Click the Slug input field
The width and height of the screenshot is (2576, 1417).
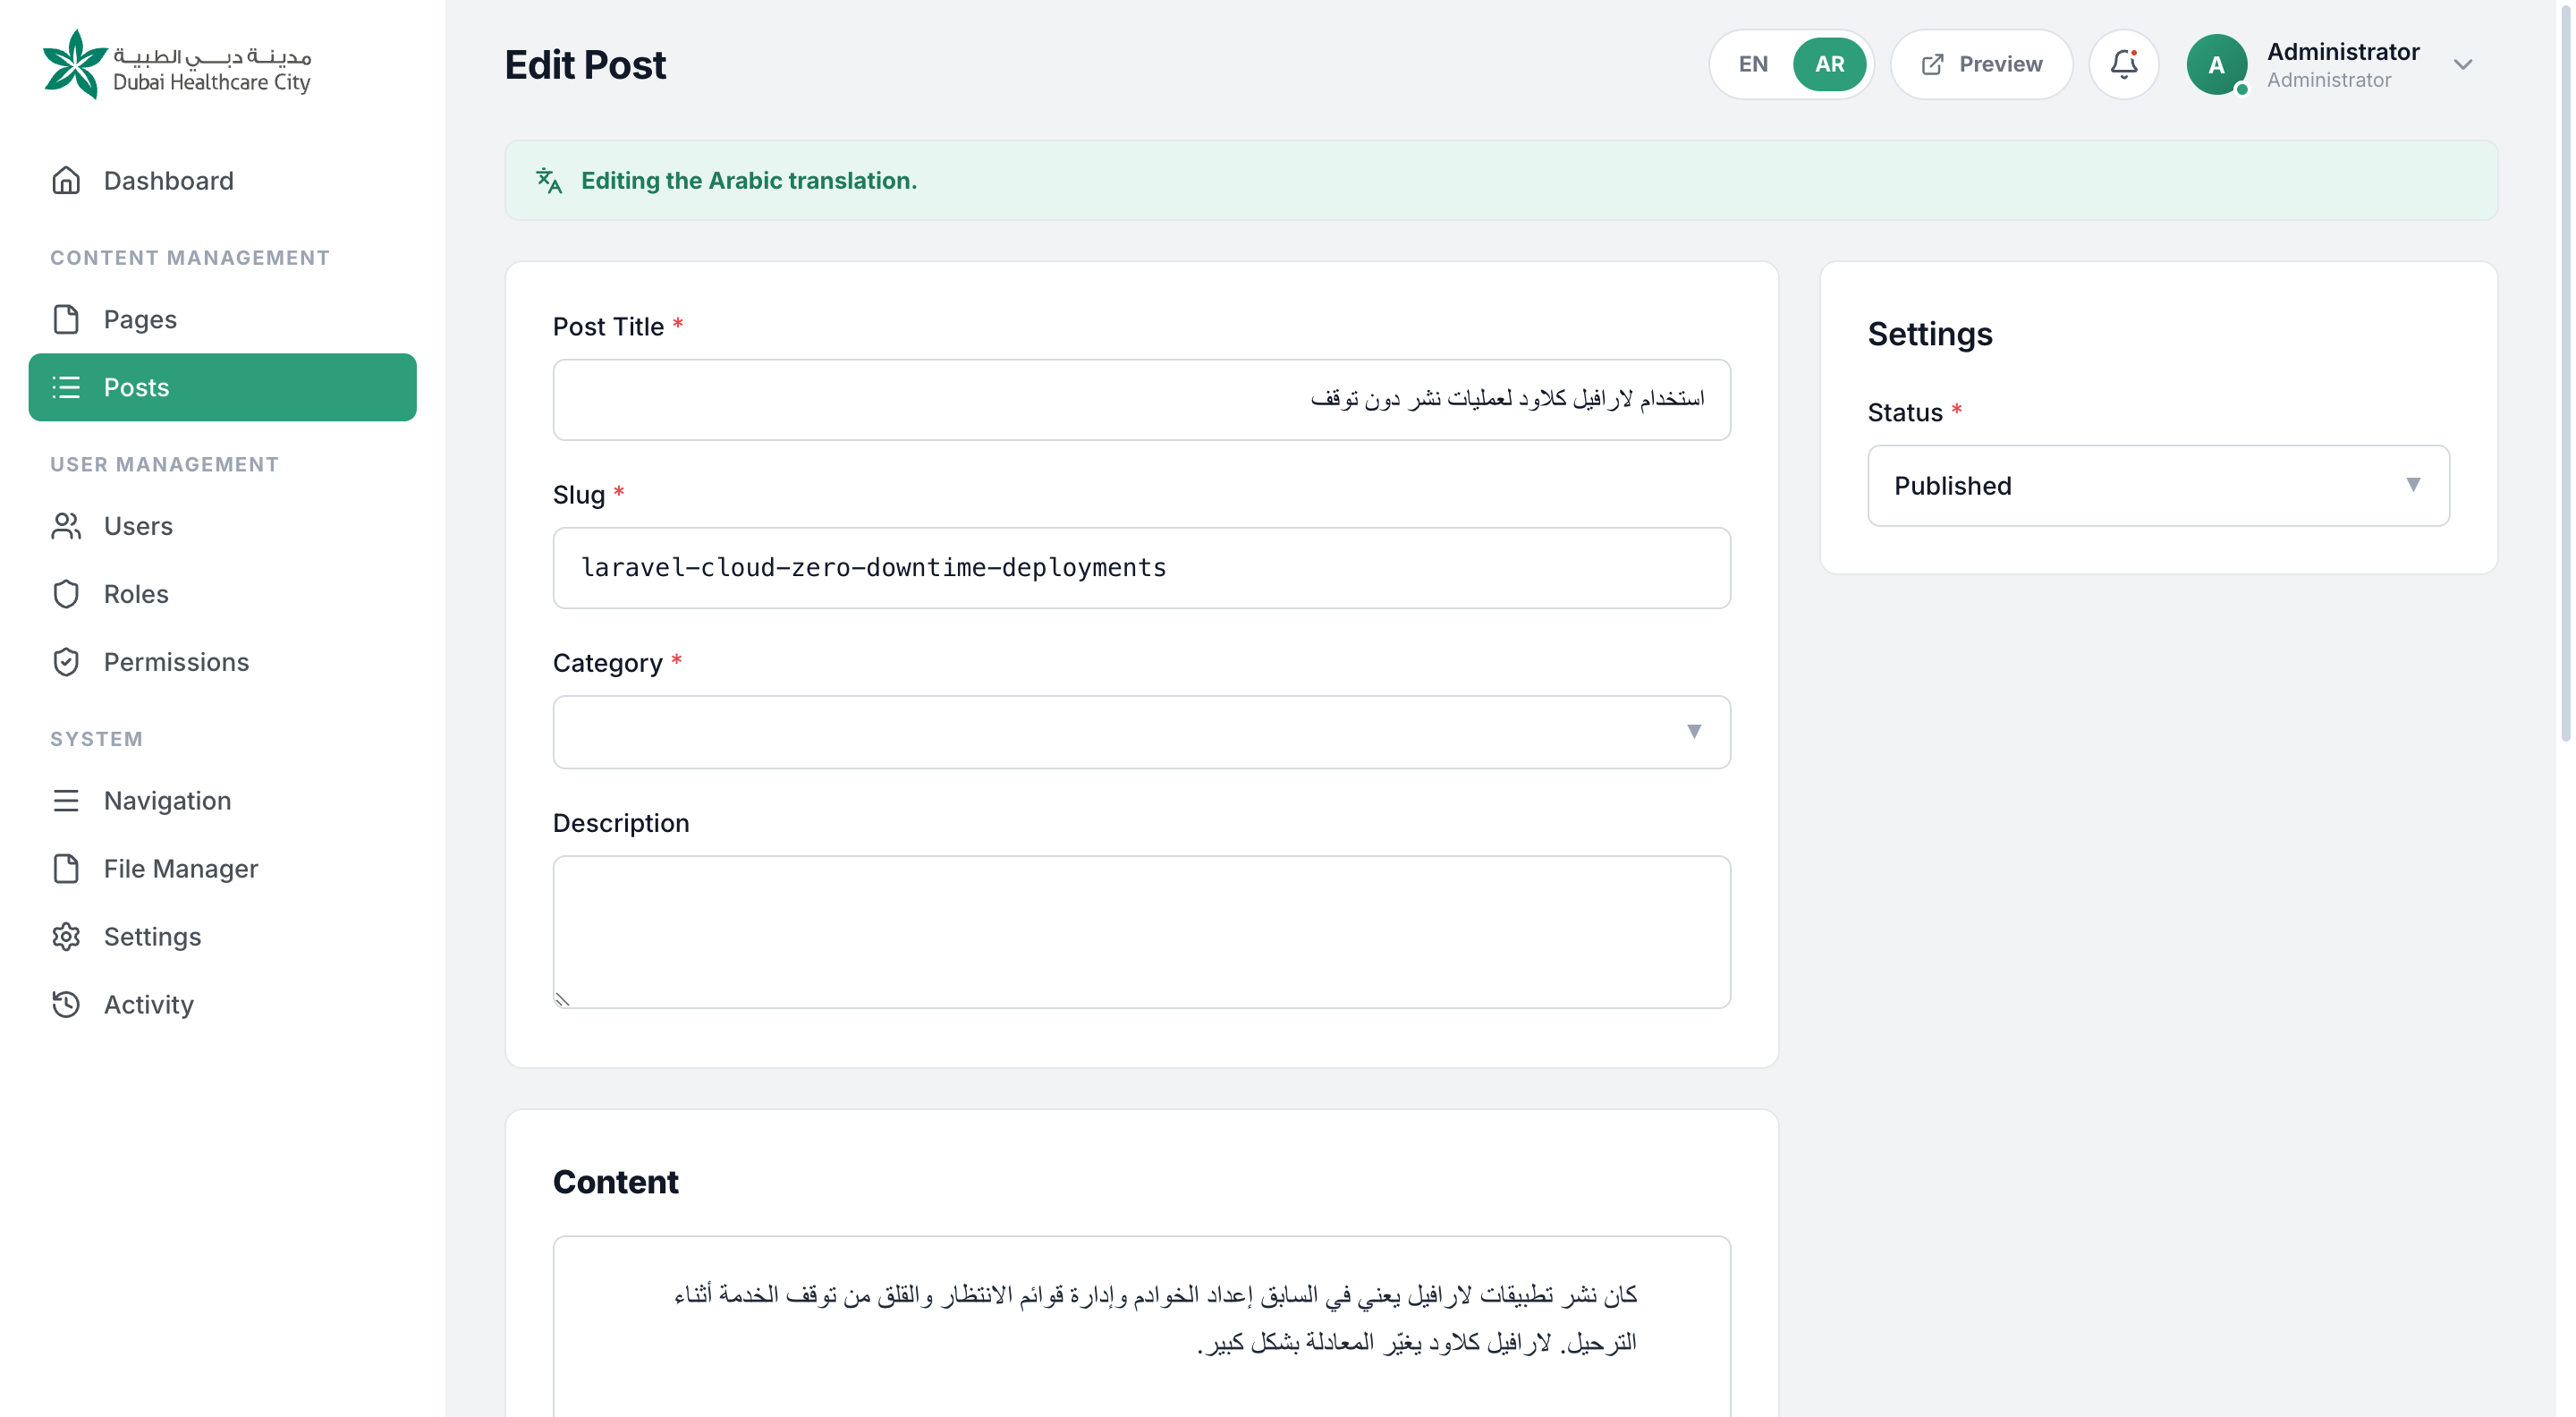tap(1142, 568)
